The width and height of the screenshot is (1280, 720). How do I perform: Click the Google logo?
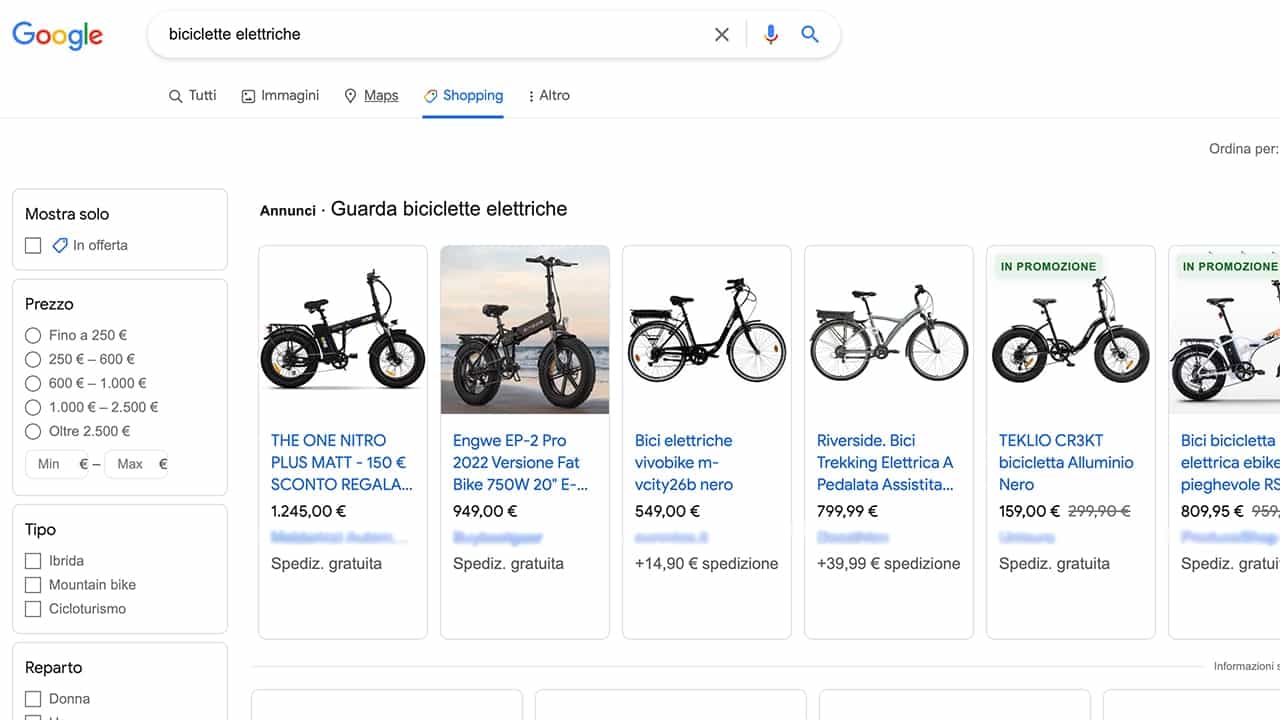click(x=57, y=35)
